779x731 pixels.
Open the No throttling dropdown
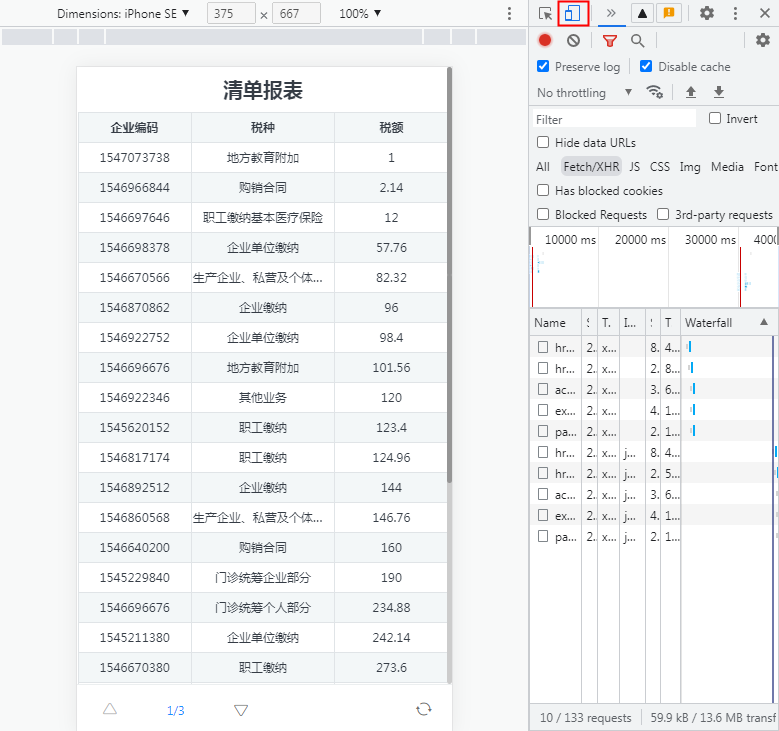(584, 93)
